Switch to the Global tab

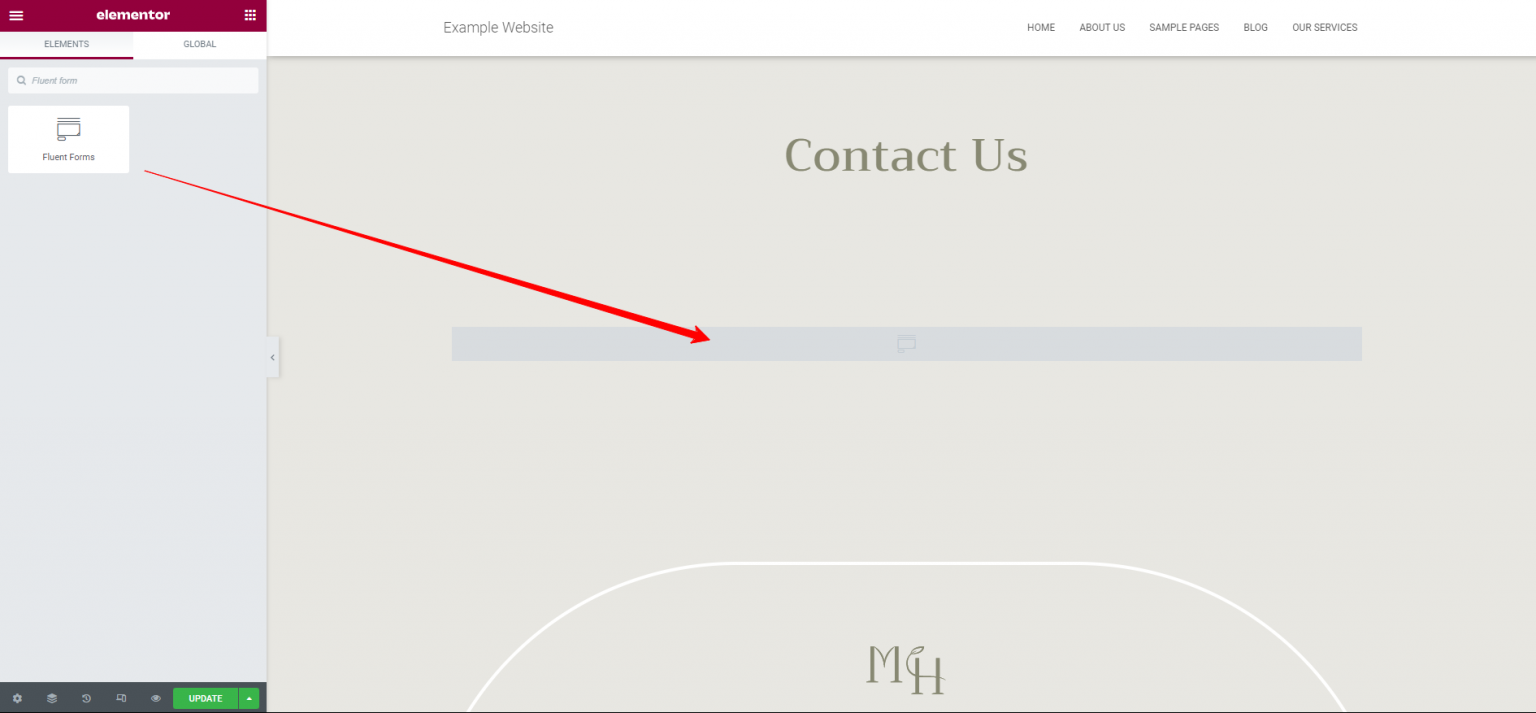200,45
